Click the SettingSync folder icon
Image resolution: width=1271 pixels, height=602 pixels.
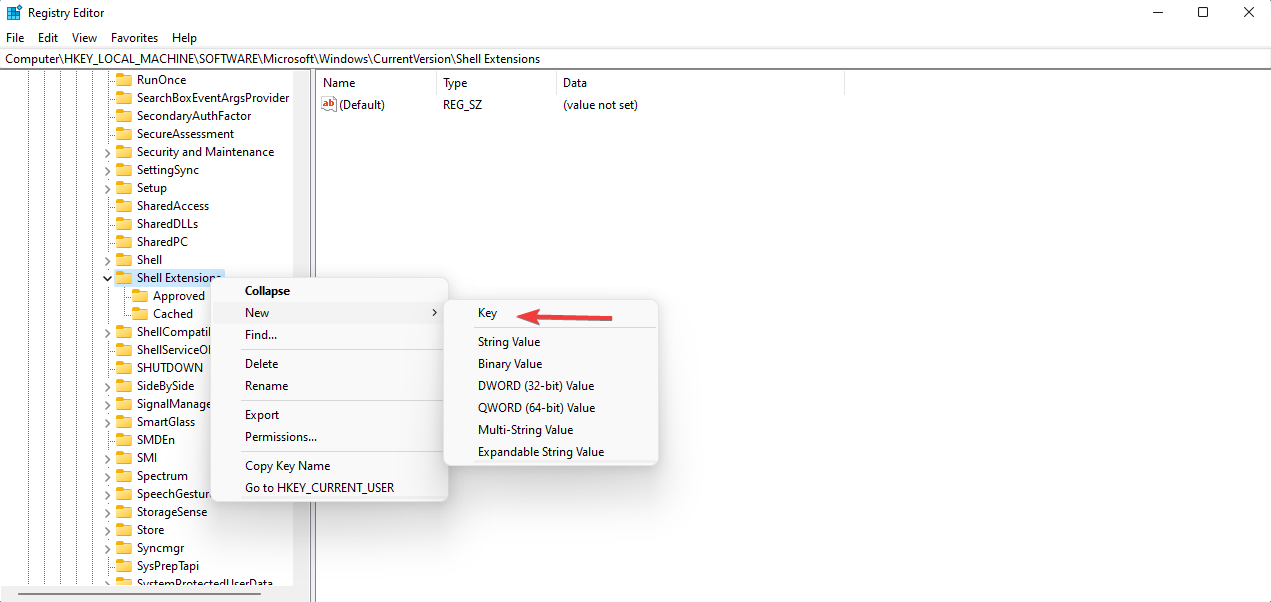coord(123,170)
